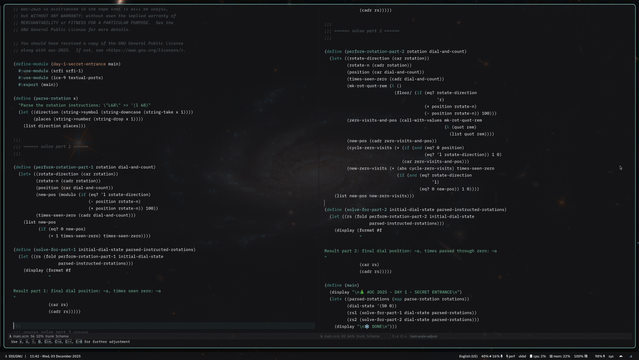Click the last icon in the system tray

[x=631, y=356]
